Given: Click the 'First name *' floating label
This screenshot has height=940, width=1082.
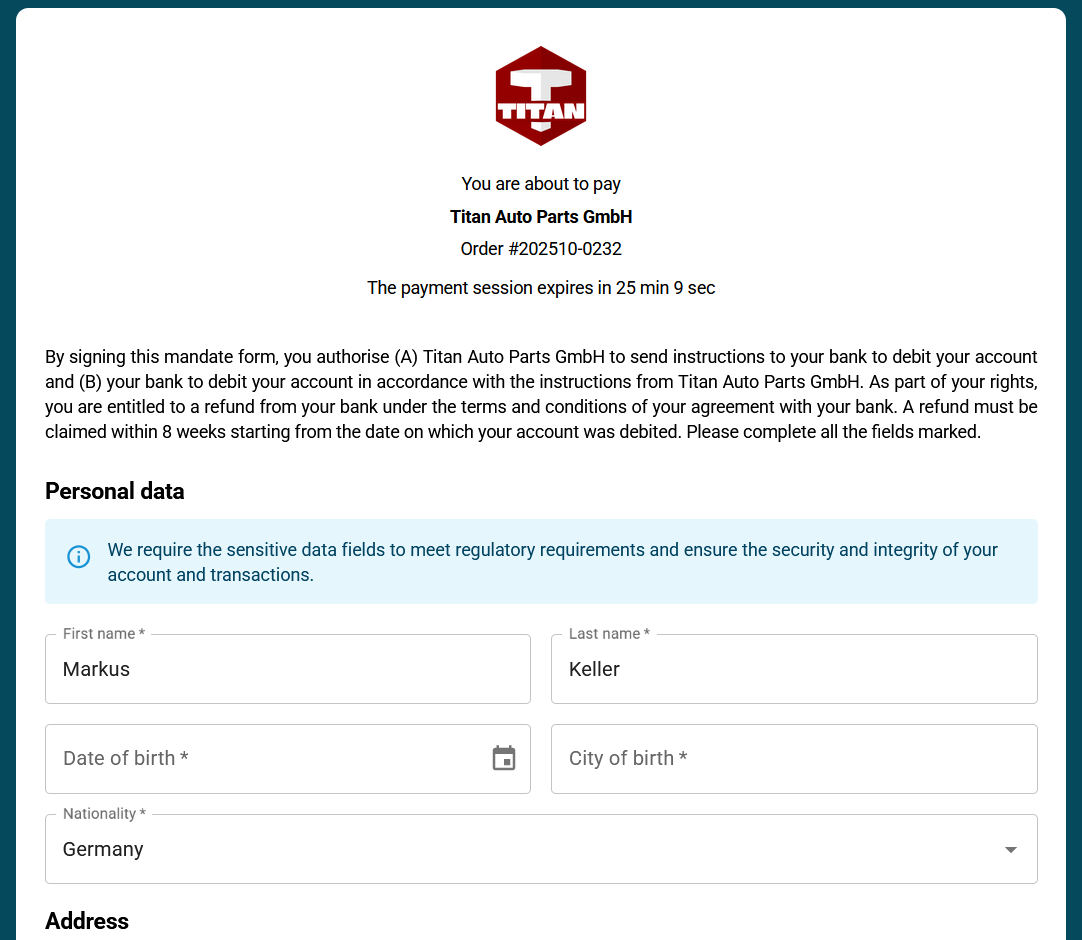Looking at the screenshot, I should 104,634.
